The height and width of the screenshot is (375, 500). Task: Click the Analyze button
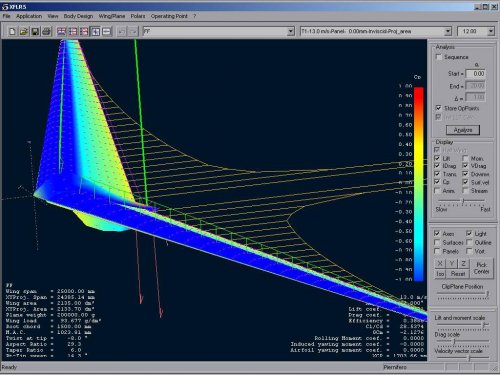click(463, 130)
